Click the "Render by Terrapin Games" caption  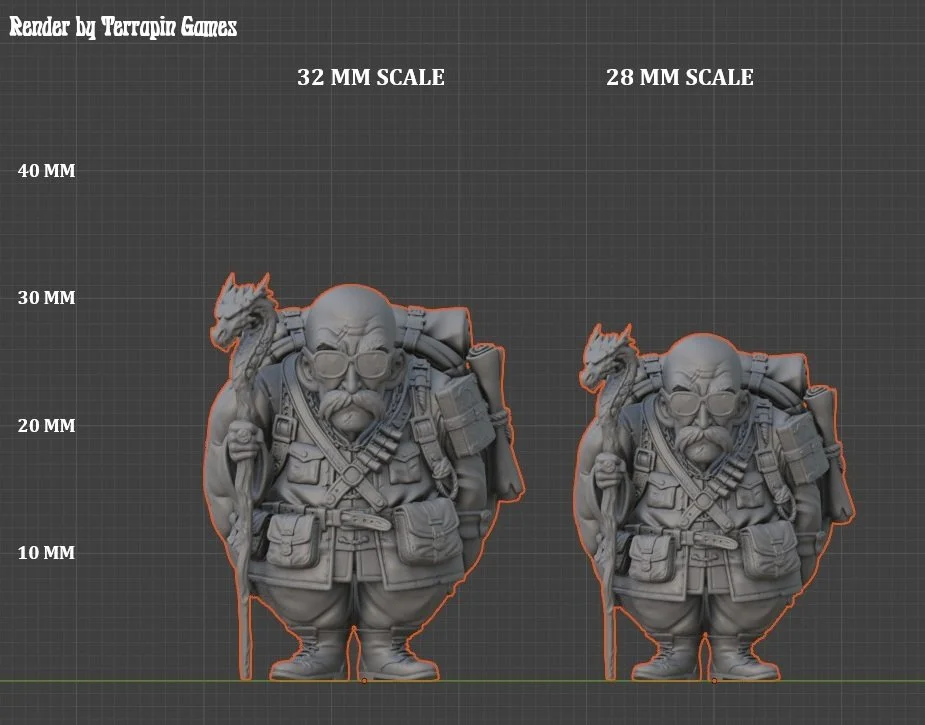click(x=123, y=27)
